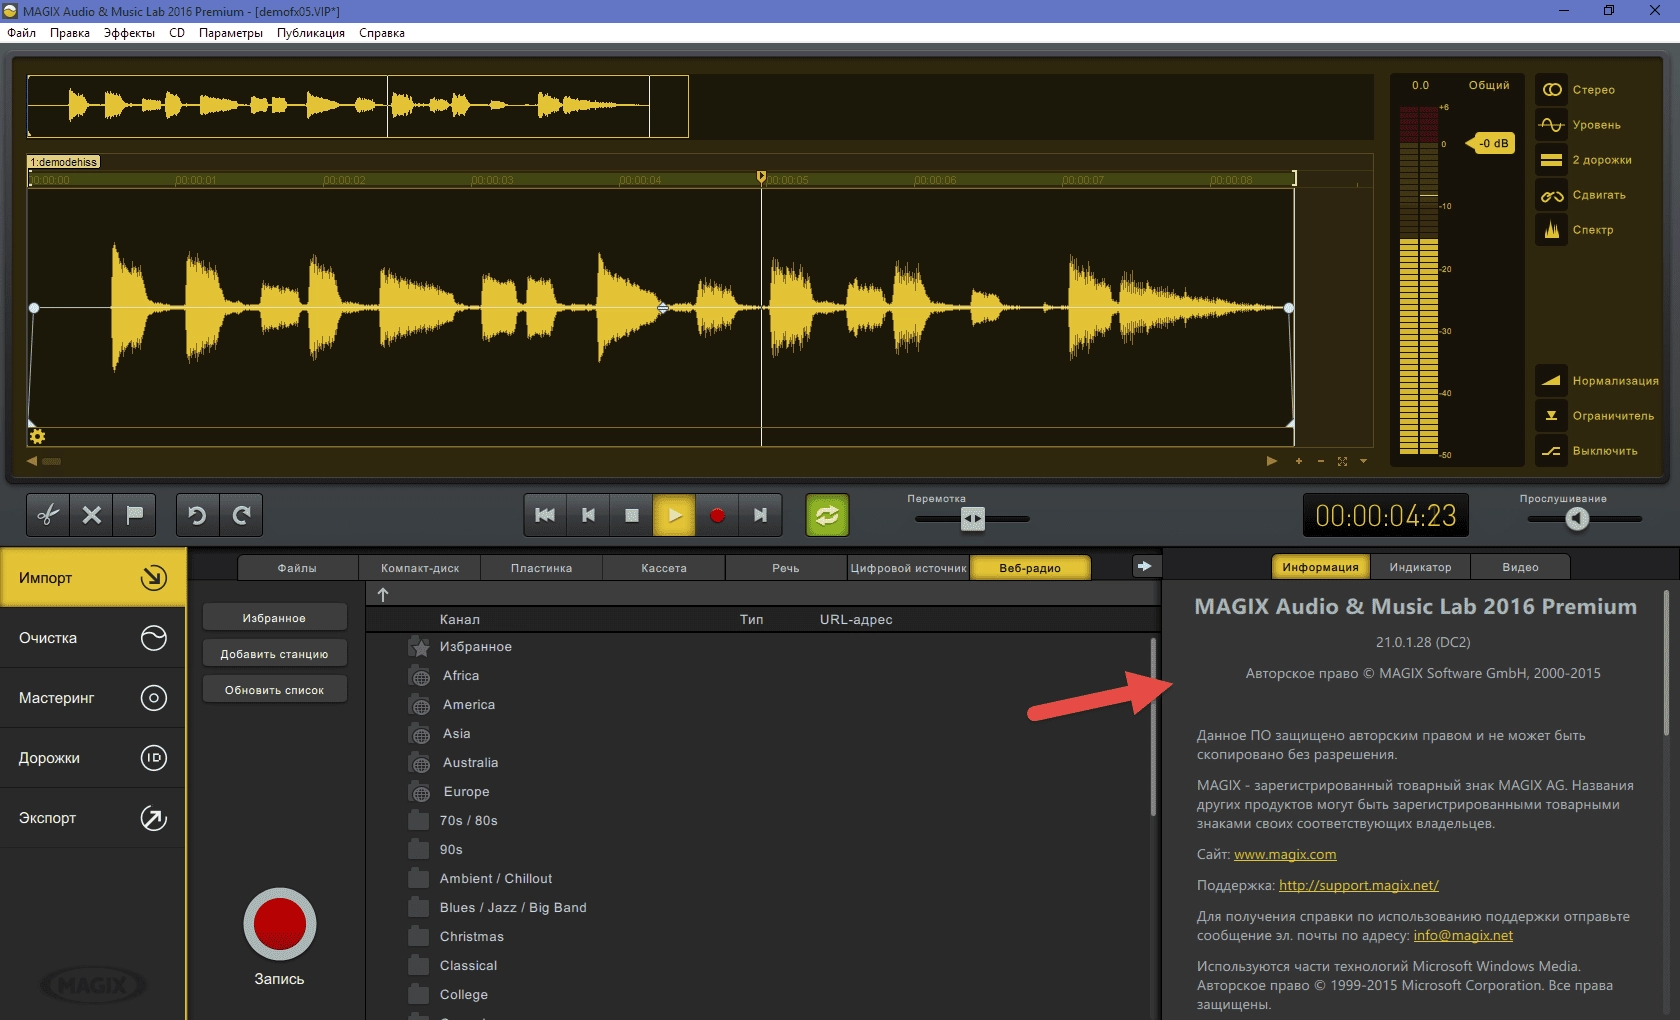
Task: Skip to the previous marker
Action: click(x=588, y=515)
